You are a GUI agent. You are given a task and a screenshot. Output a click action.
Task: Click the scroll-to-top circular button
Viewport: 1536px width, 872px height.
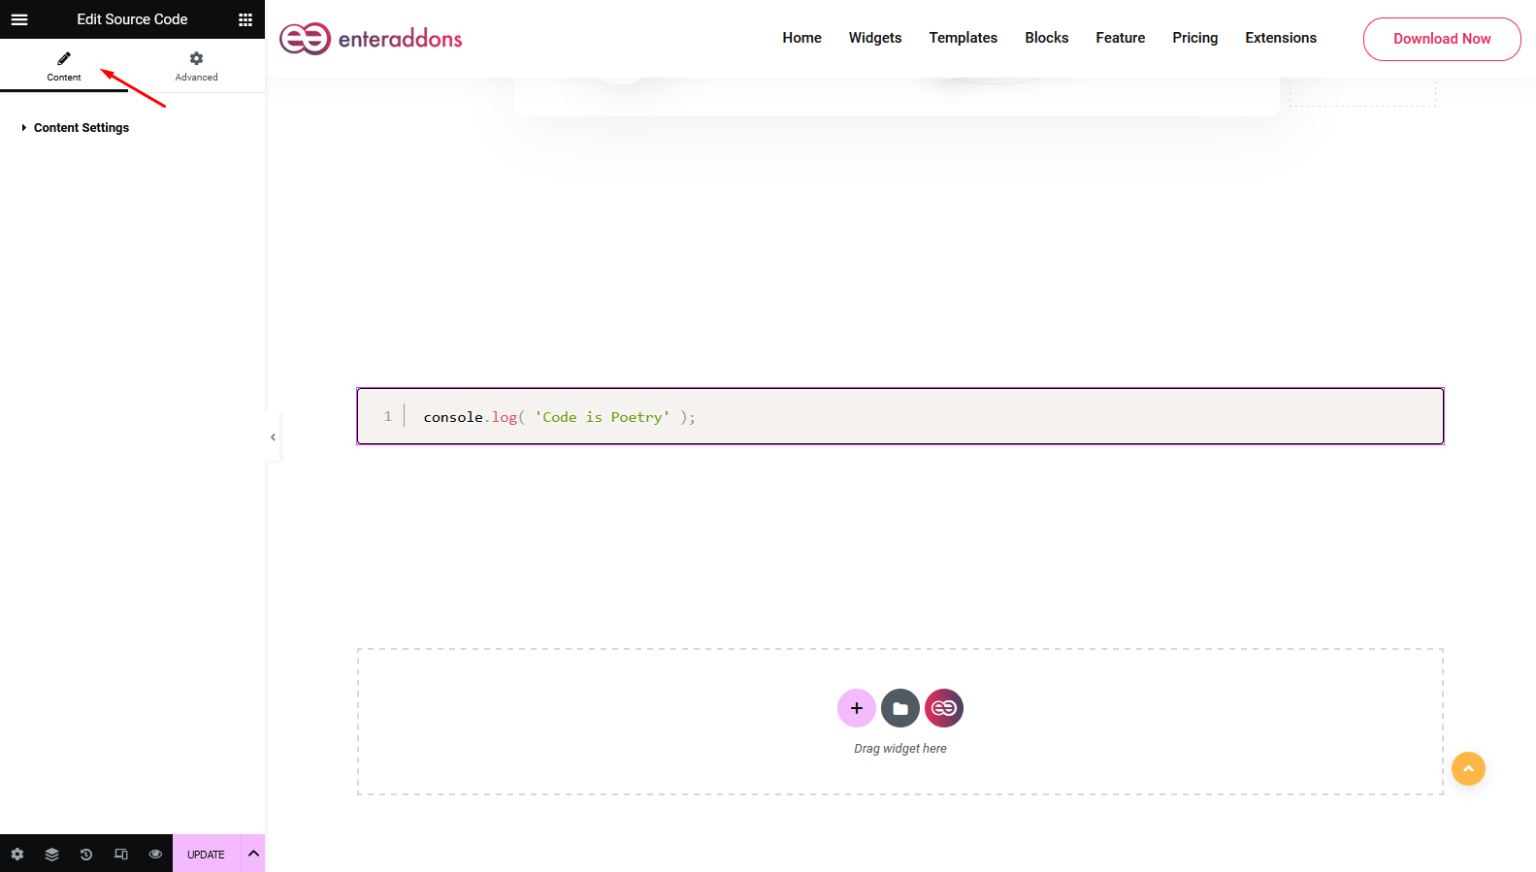pyautogui.click(x=1468, y=769)
